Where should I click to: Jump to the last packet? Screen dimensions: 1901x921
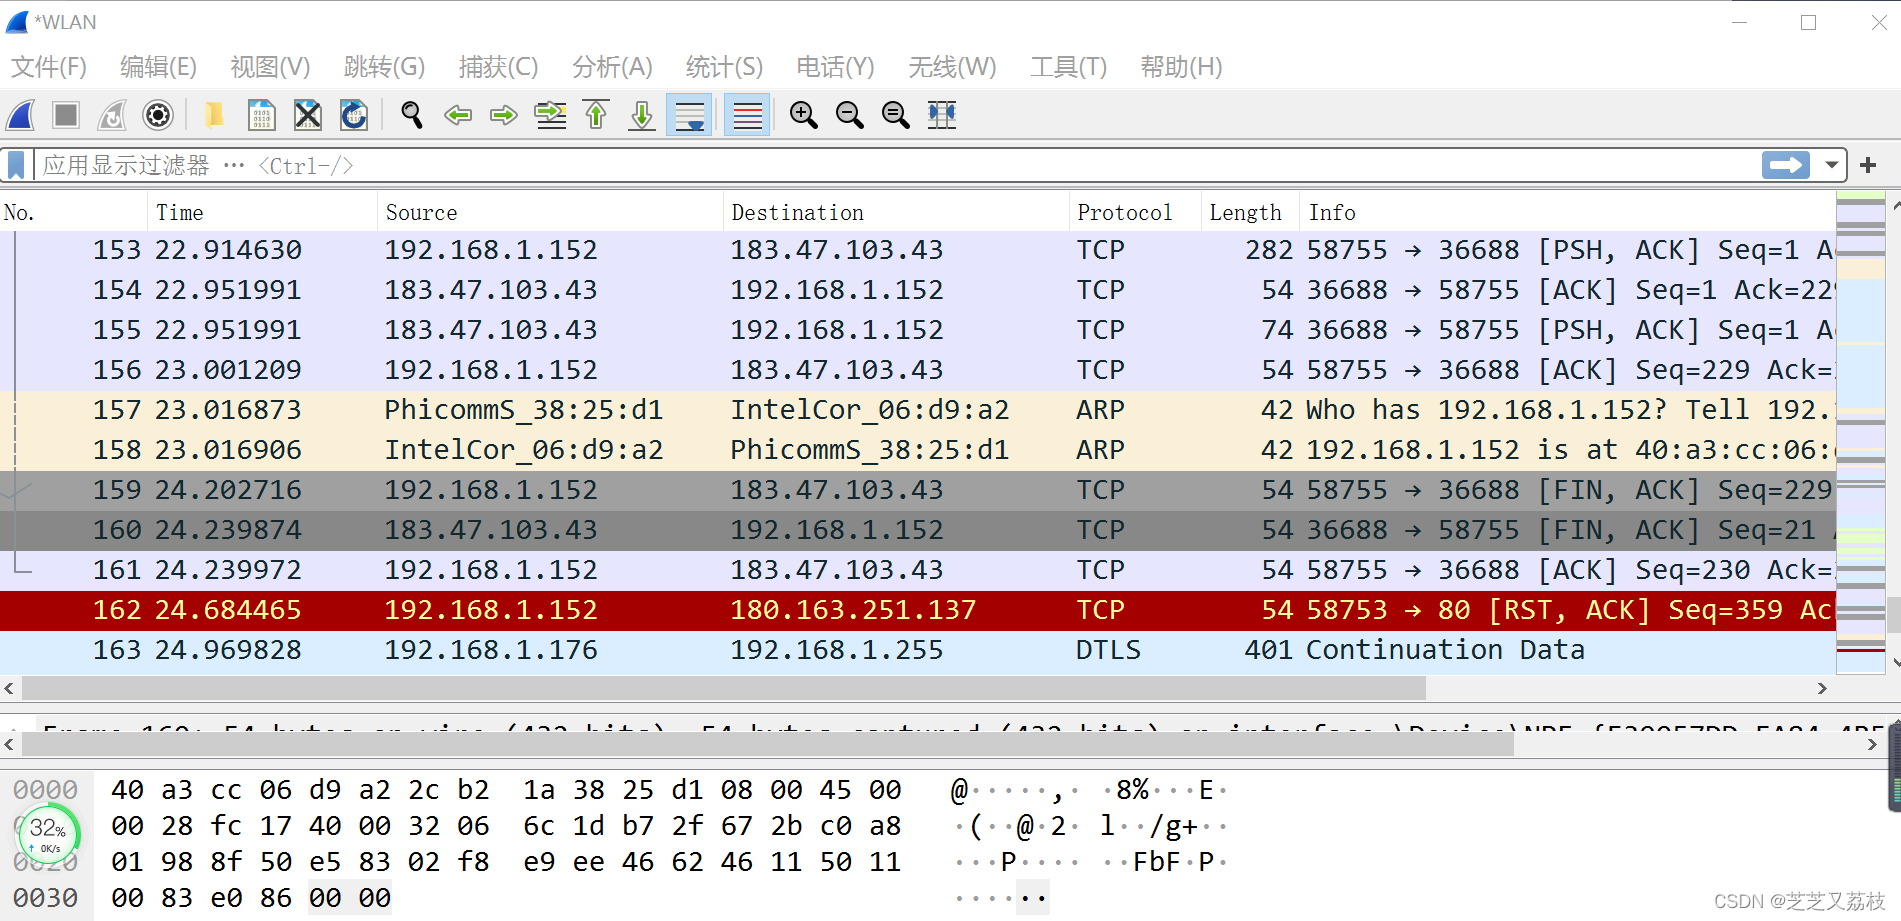pos(642,115)
